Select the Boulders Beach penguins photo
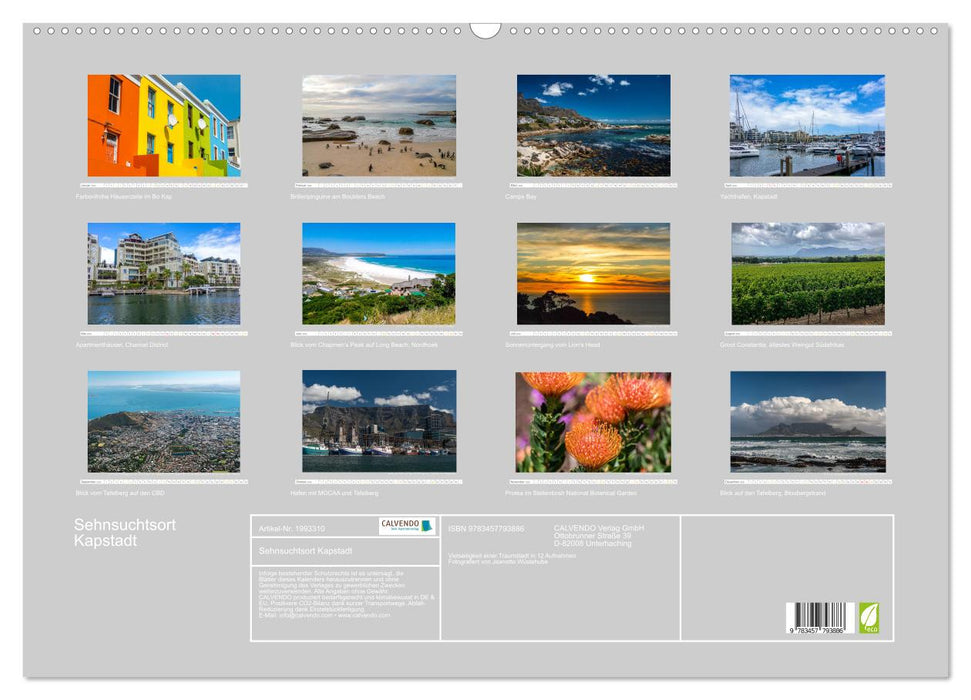The width and height of the screenshot is (971, 700). point(379,126)
